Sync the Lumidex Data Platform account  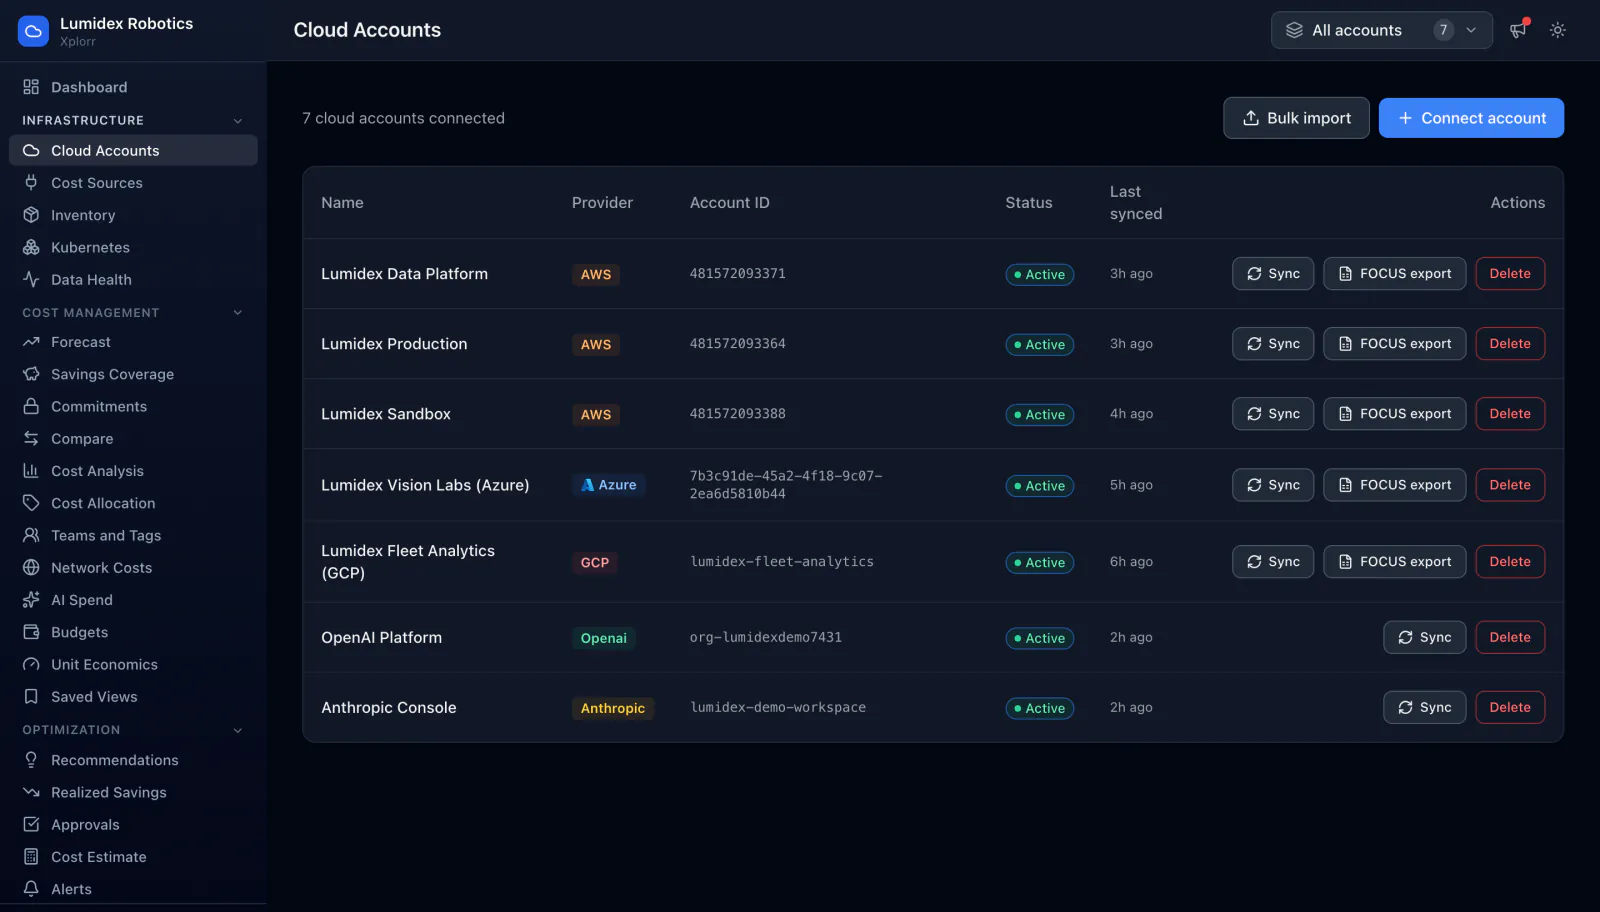[x=1273, y=274]
